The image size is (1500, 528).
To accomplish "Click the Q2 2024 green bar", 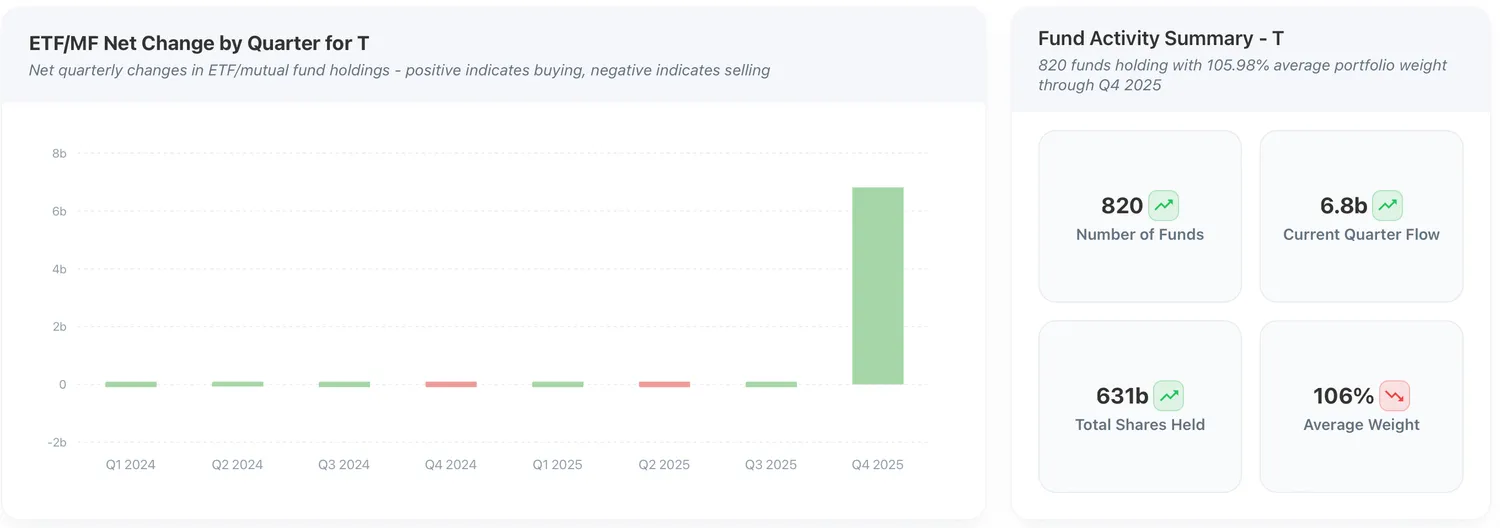I will click(238, 384).
